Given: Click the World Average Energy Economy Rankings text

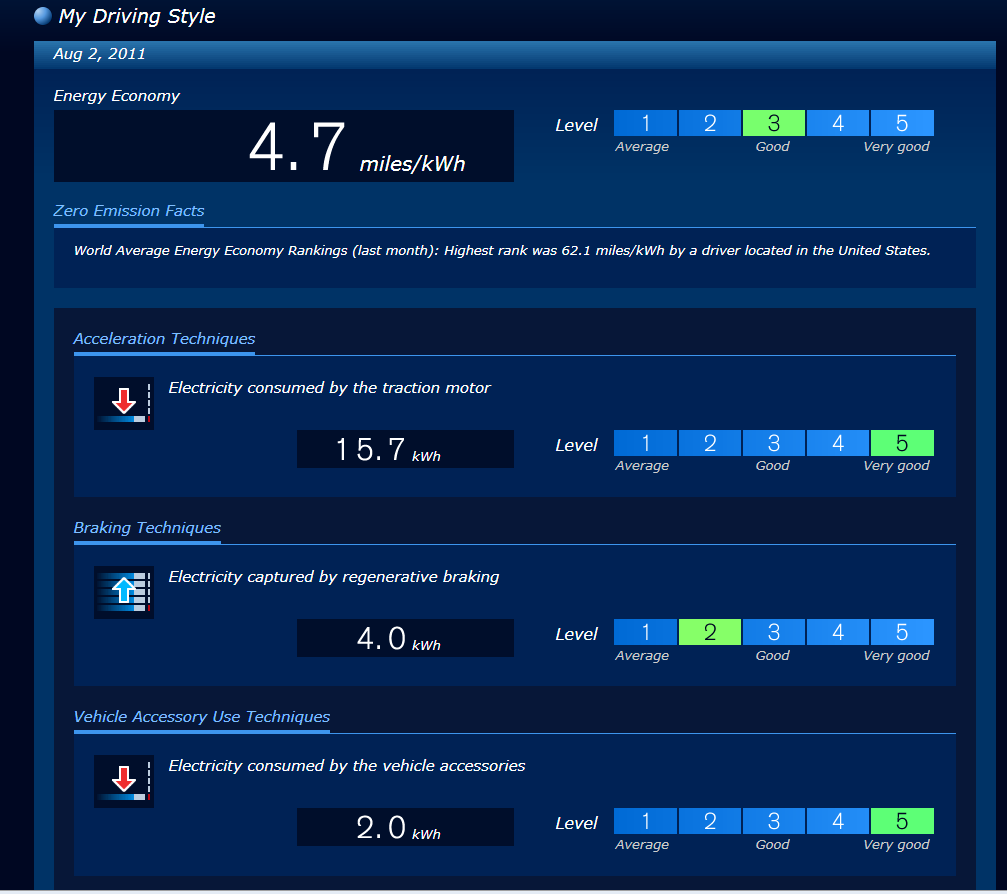Looking at the screenshot, I should [501, 250].
